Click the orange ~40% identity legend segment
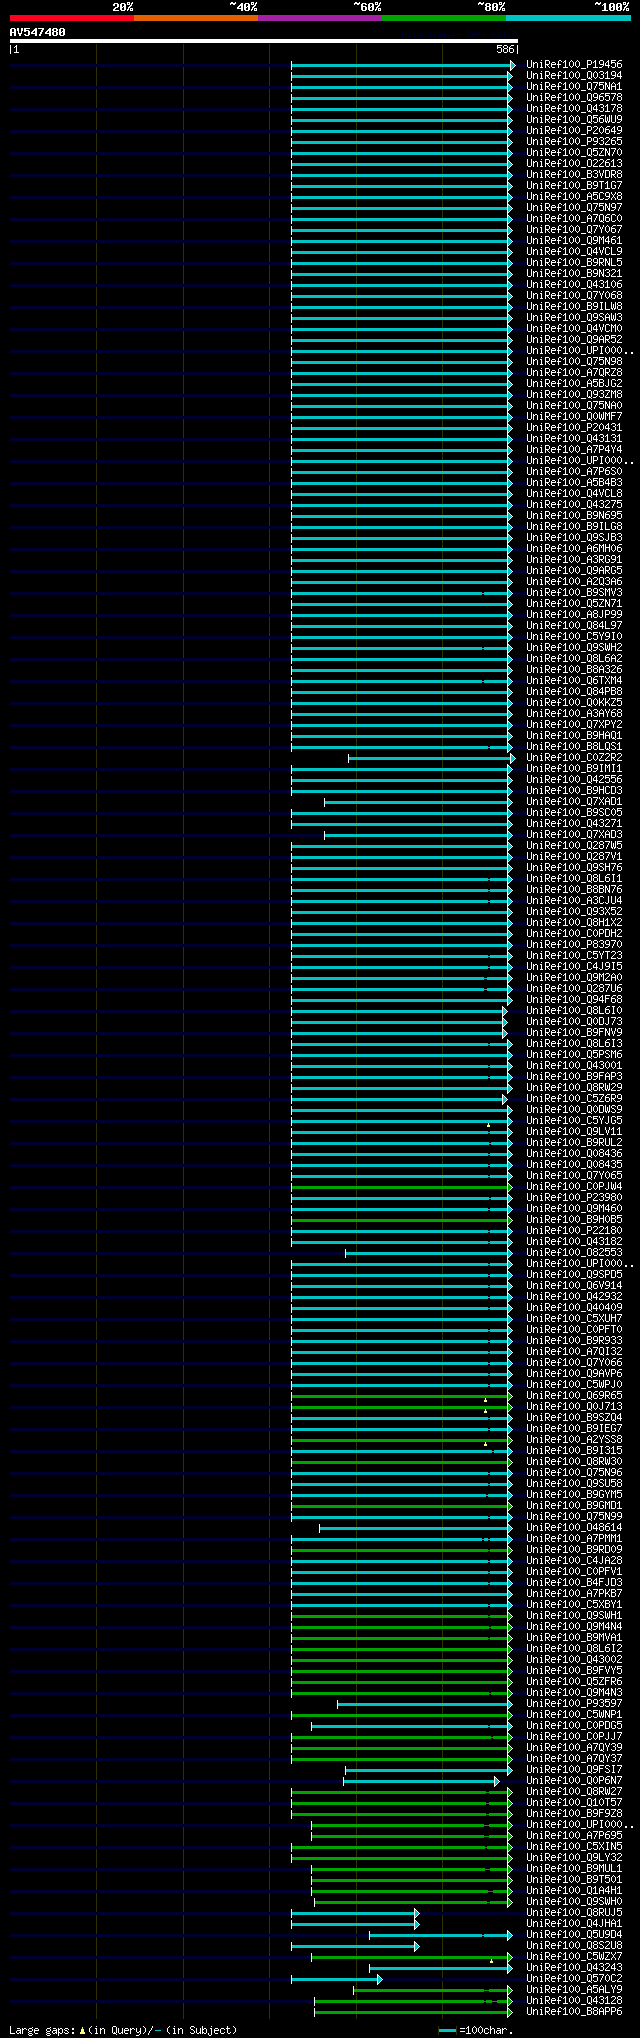Viewport: 640px width, 2038px height. [x=196, y=18]
